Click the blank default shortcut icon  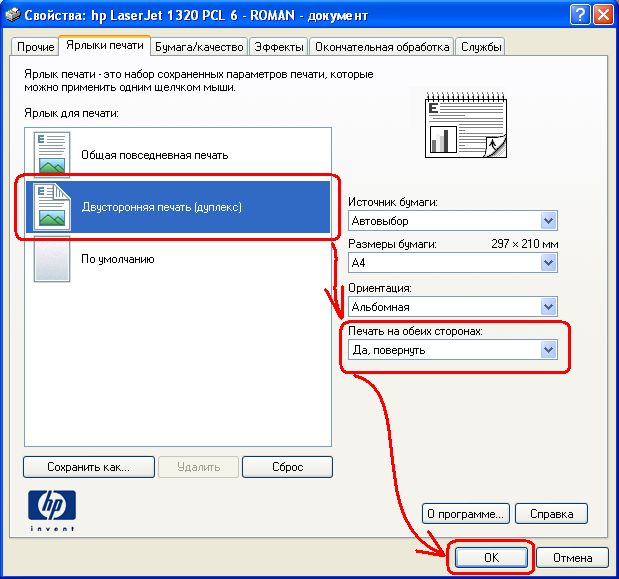[x=52, y=259]
